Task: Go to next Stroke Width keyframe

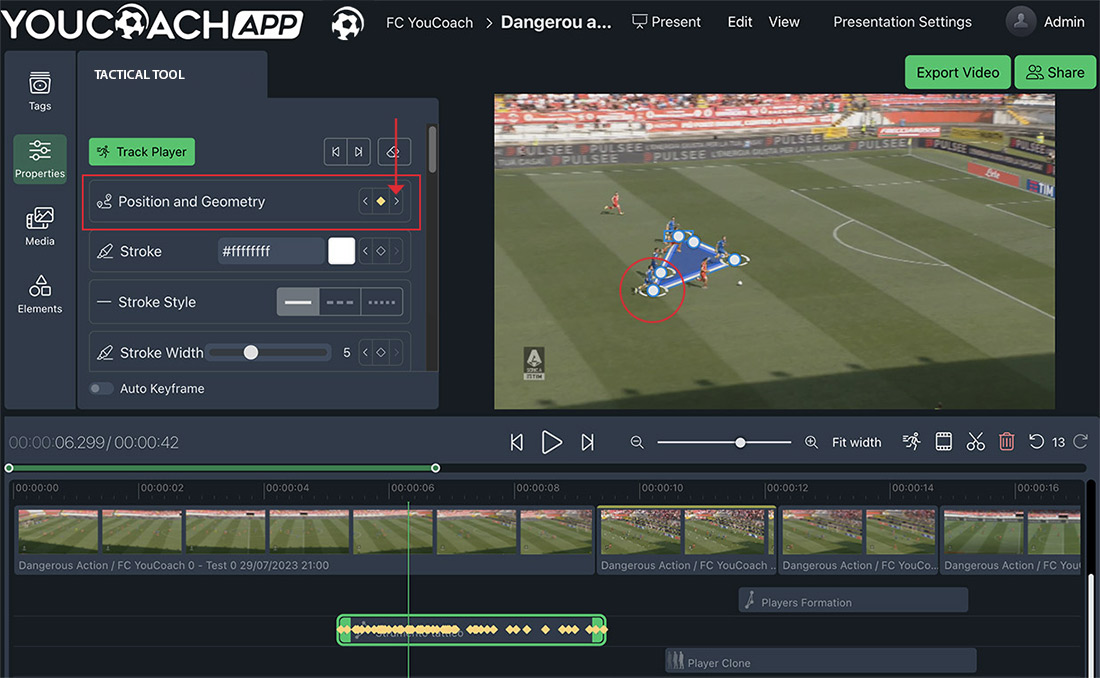Action: 396,352
